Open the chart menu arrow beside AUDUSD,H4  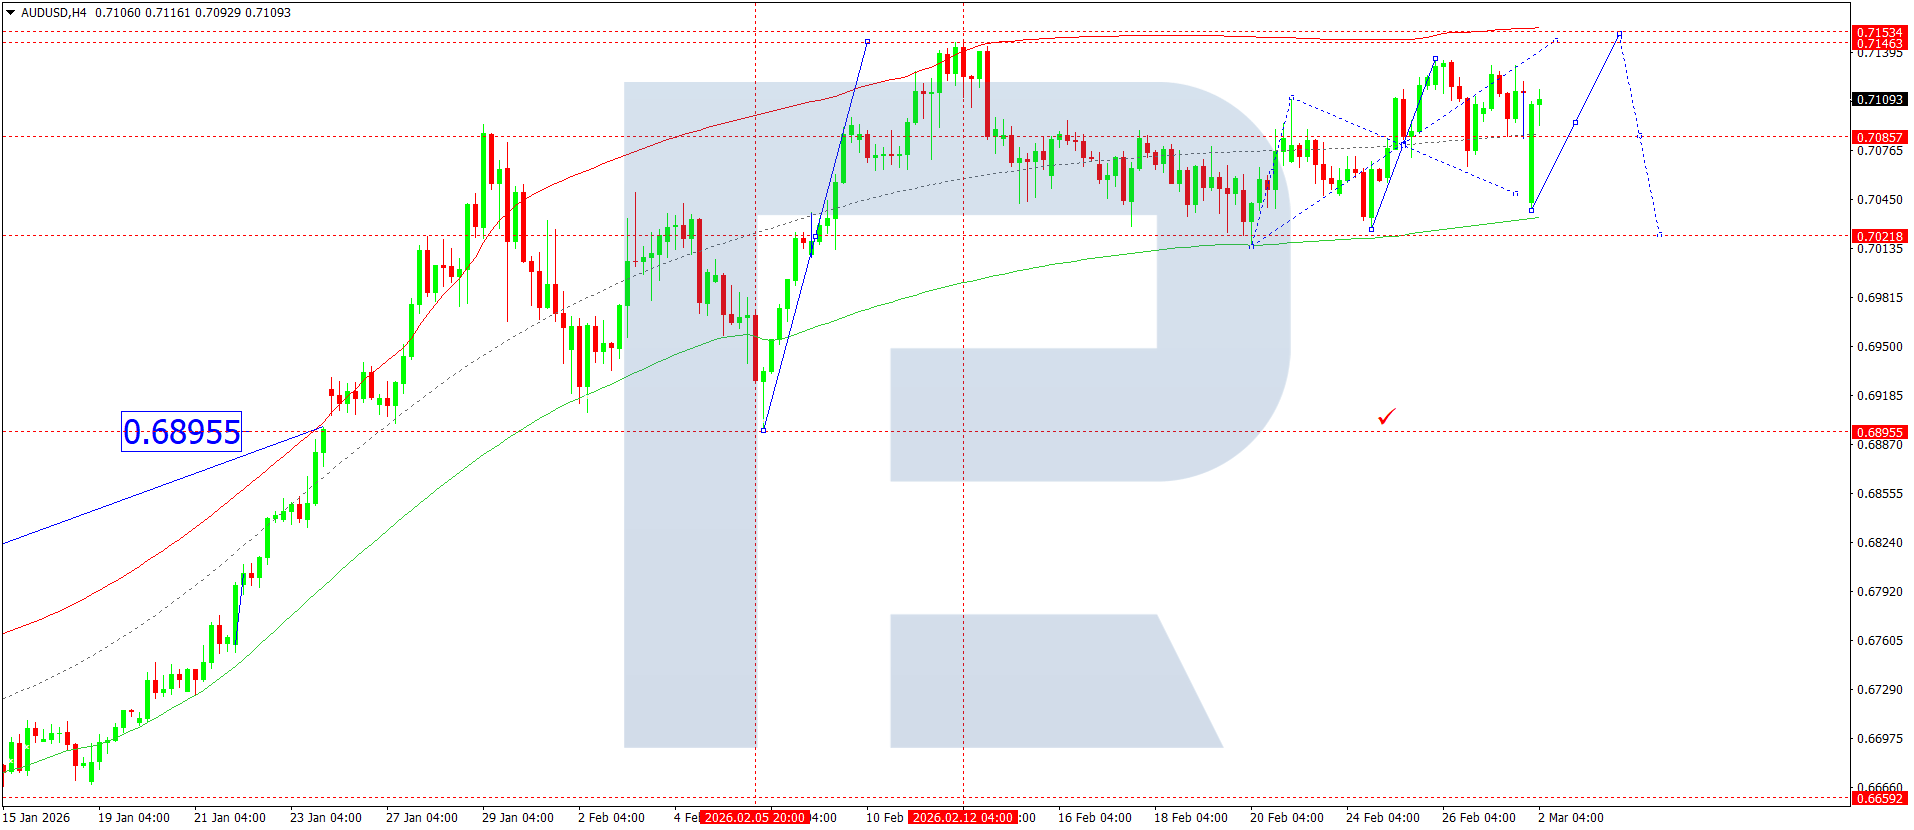click(x=10, y=13)
